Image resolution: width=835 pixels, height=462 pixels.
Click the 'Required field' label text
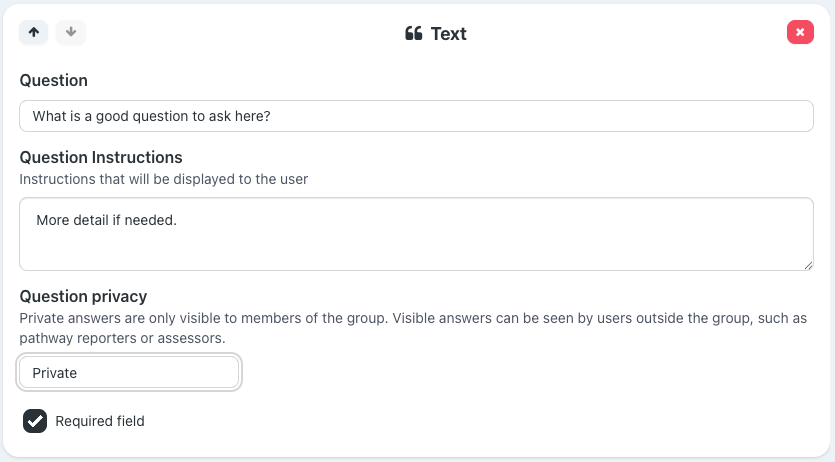coord(100,421)
